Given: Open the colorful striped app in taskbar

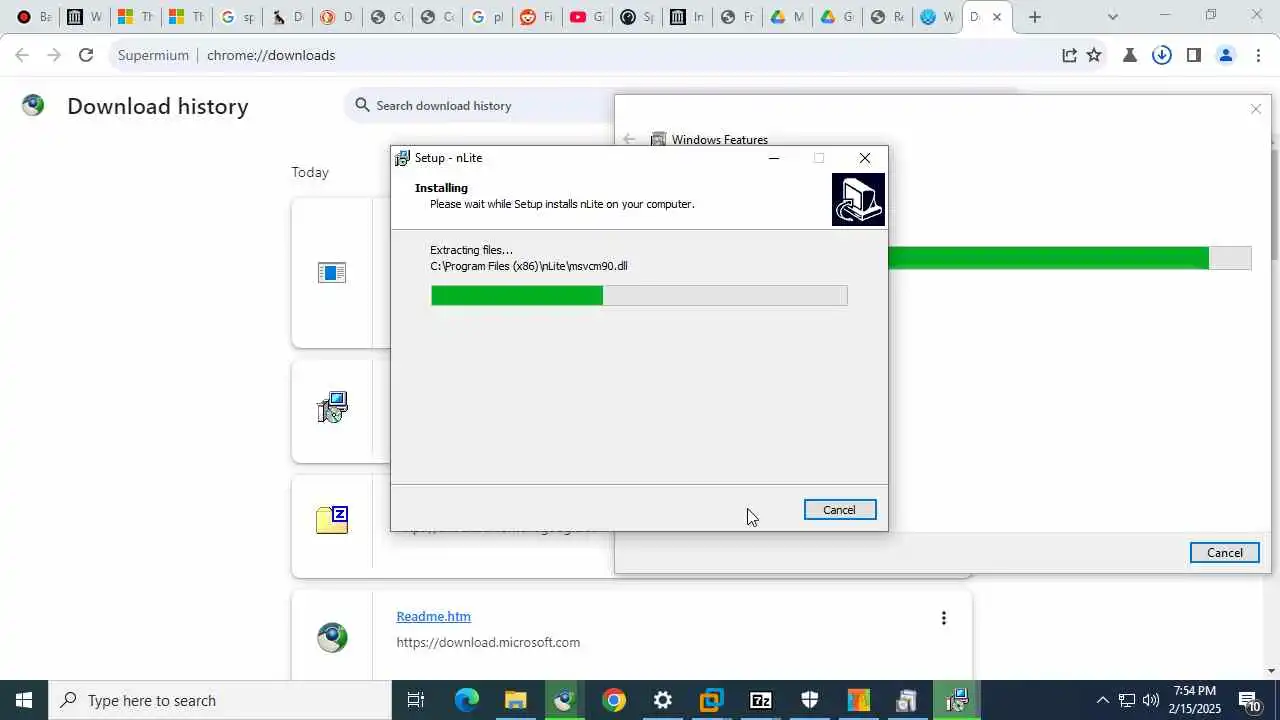Looking at the screenshot, I should click(x=859, y=700).
